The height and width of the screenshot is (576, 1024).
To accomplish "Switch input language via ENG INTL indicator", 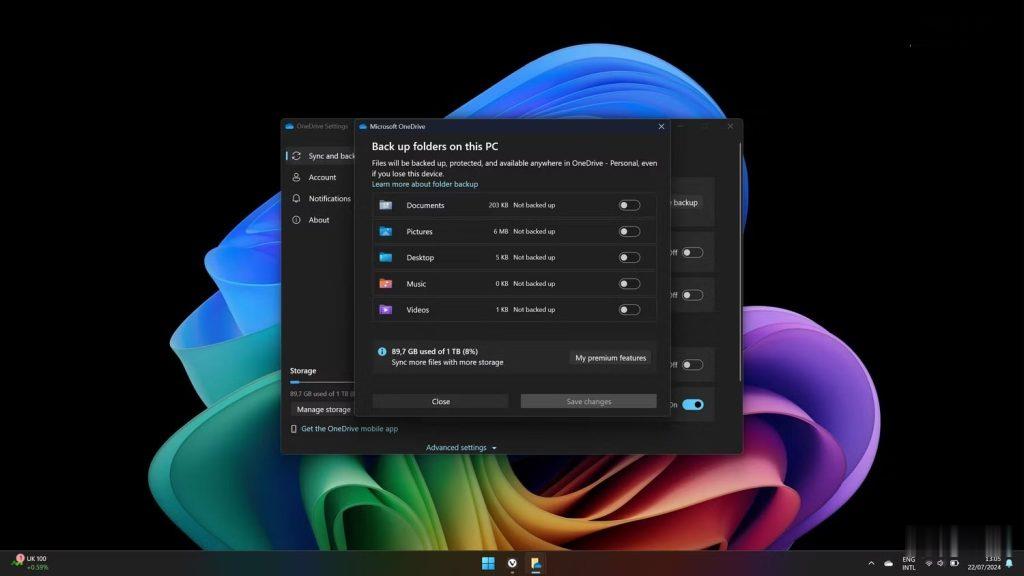I will pyautogui.click(x=908, y=563).
